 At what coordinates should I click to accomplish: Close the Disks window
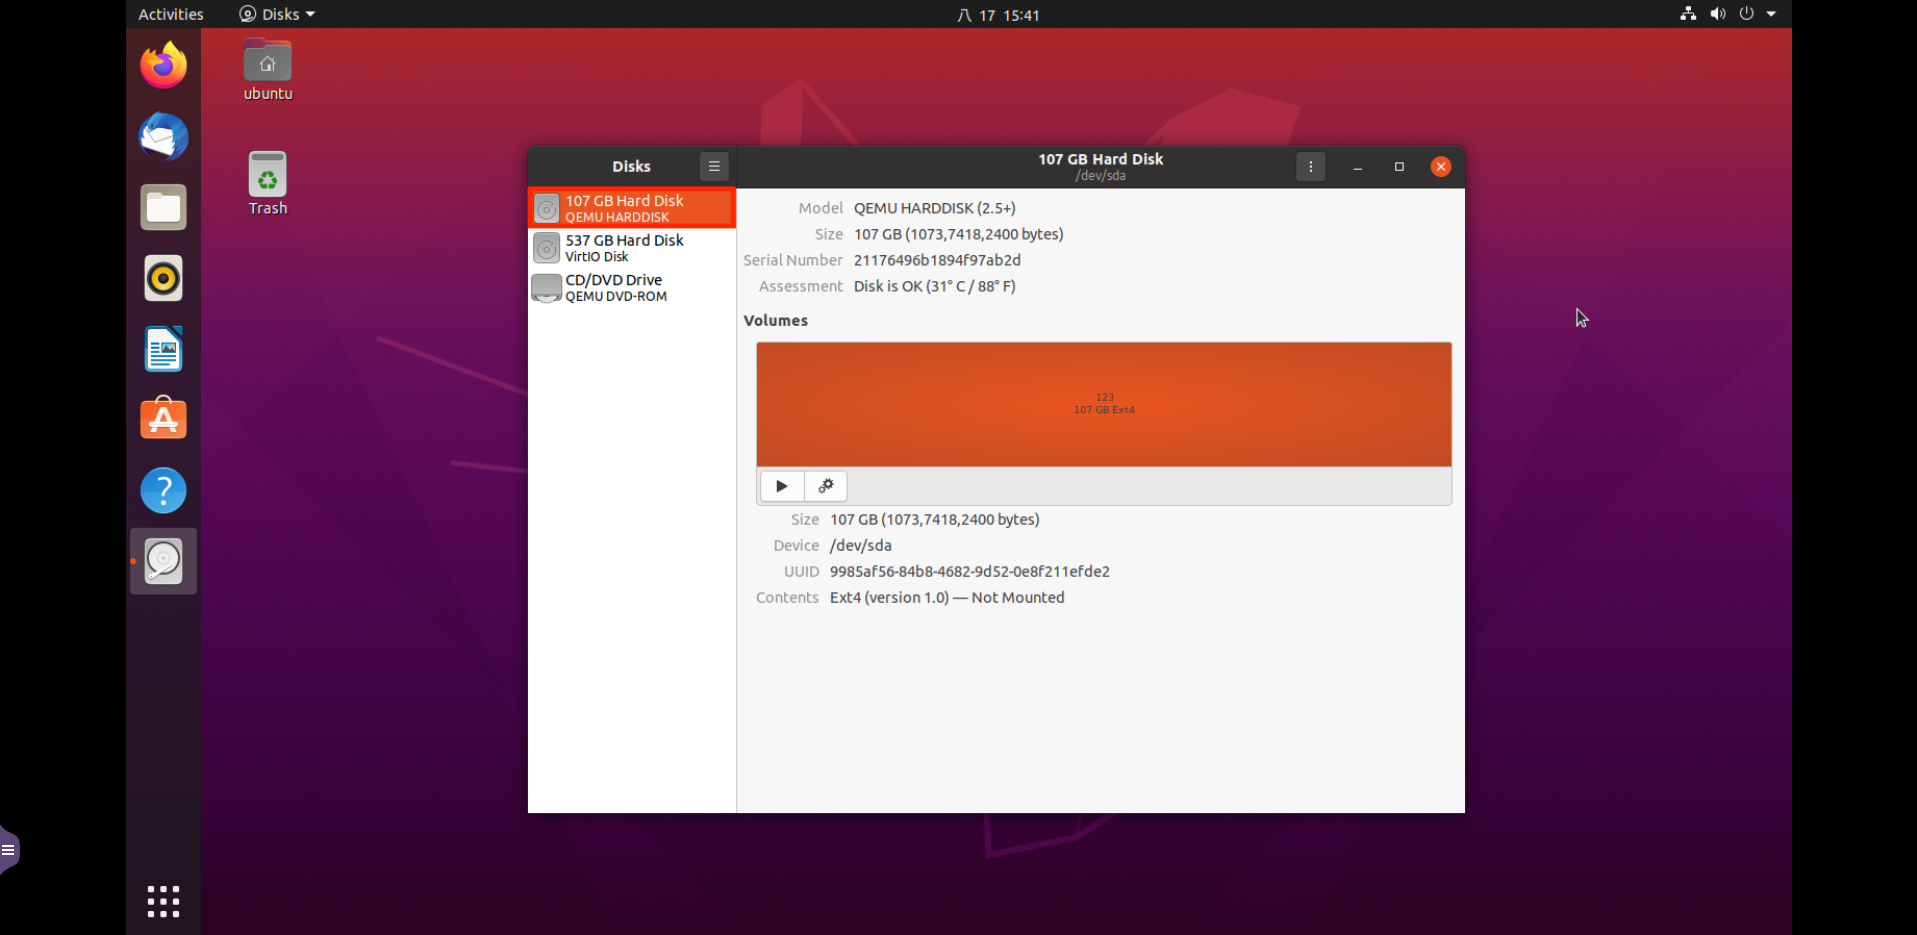click(x=1441, y=167)
